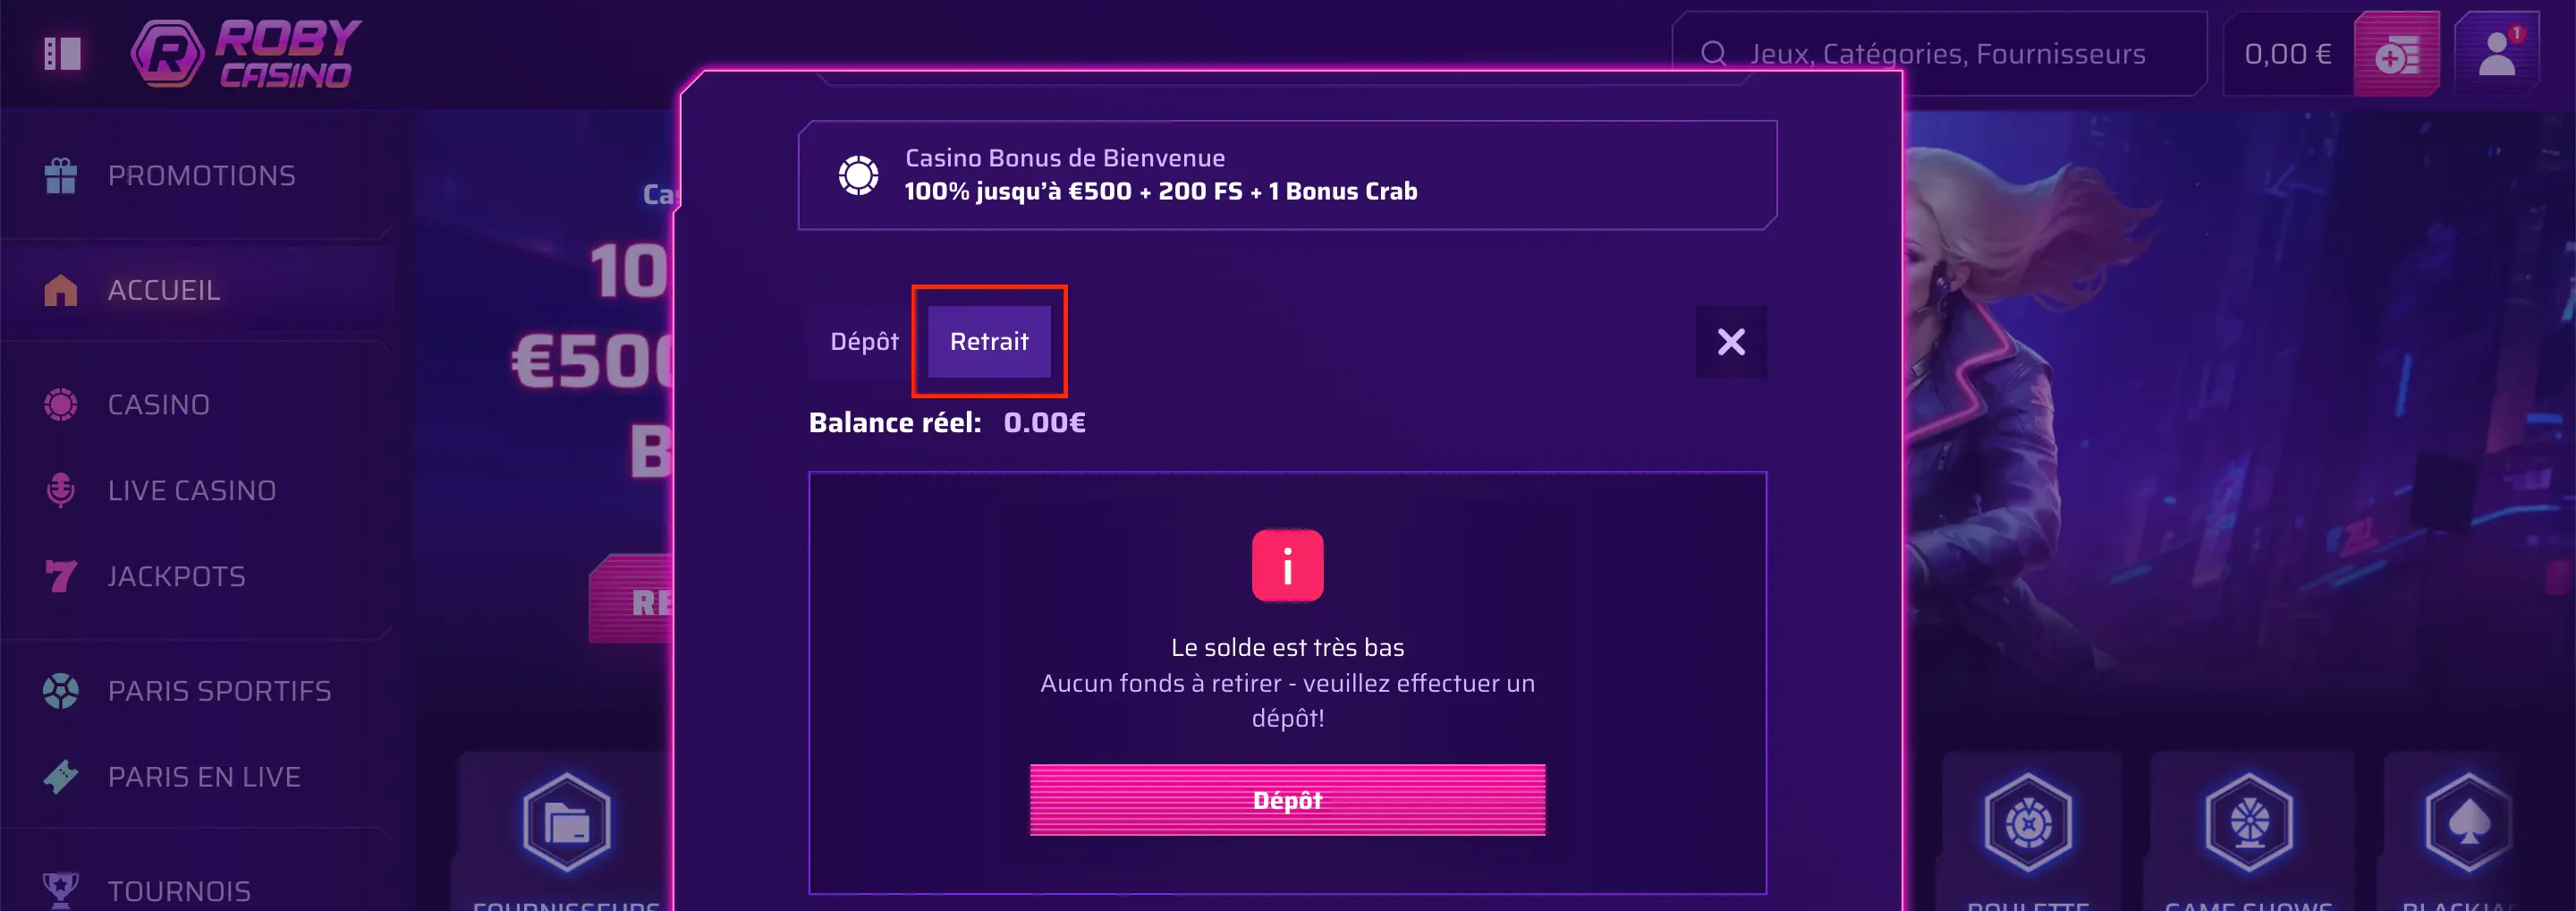Open Live Casino from sidebar
Viewport: 2576px width, 911px height.
tap(191, 490)
